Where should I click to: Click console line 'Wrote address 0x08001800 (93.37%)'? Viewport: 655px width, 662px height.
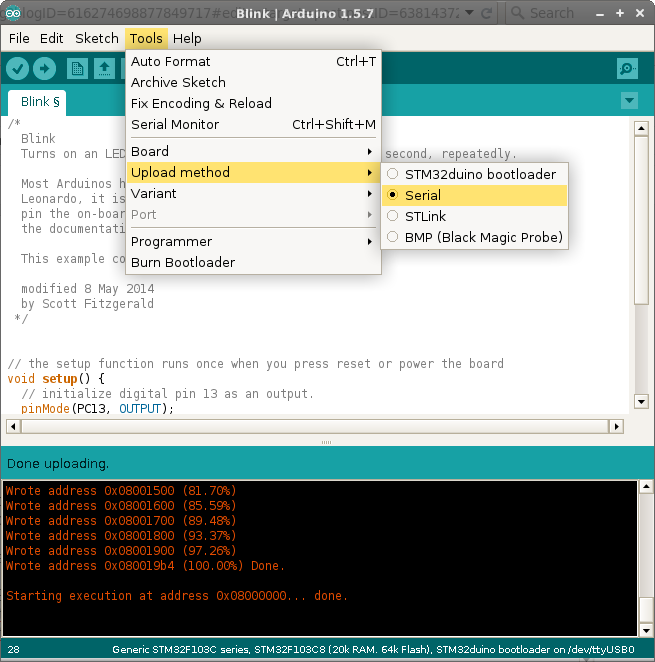[x=121, y=536]
